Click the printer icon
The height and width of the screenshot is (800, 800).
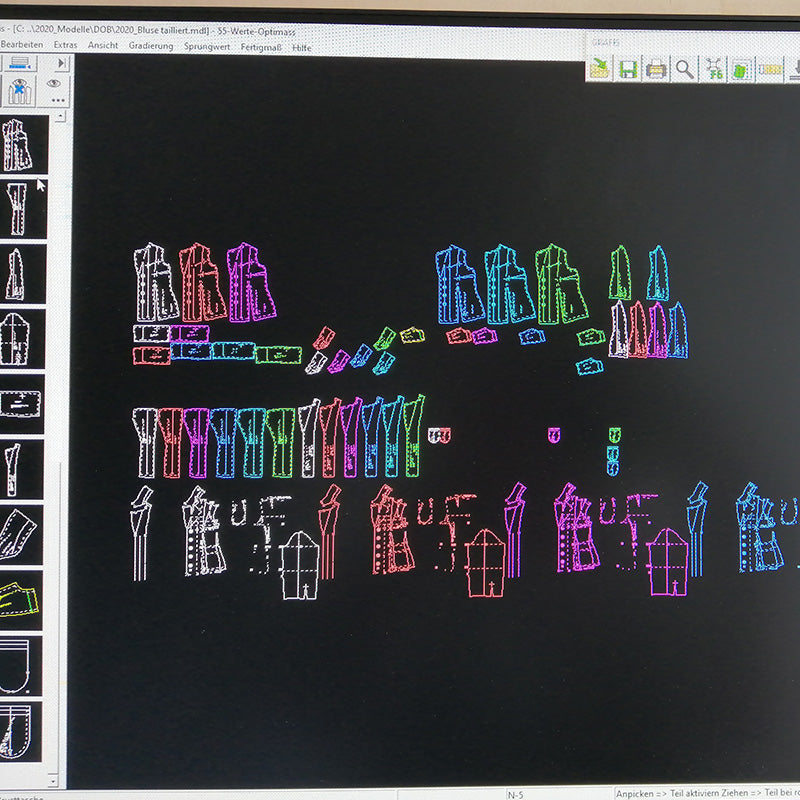[656, 68]
